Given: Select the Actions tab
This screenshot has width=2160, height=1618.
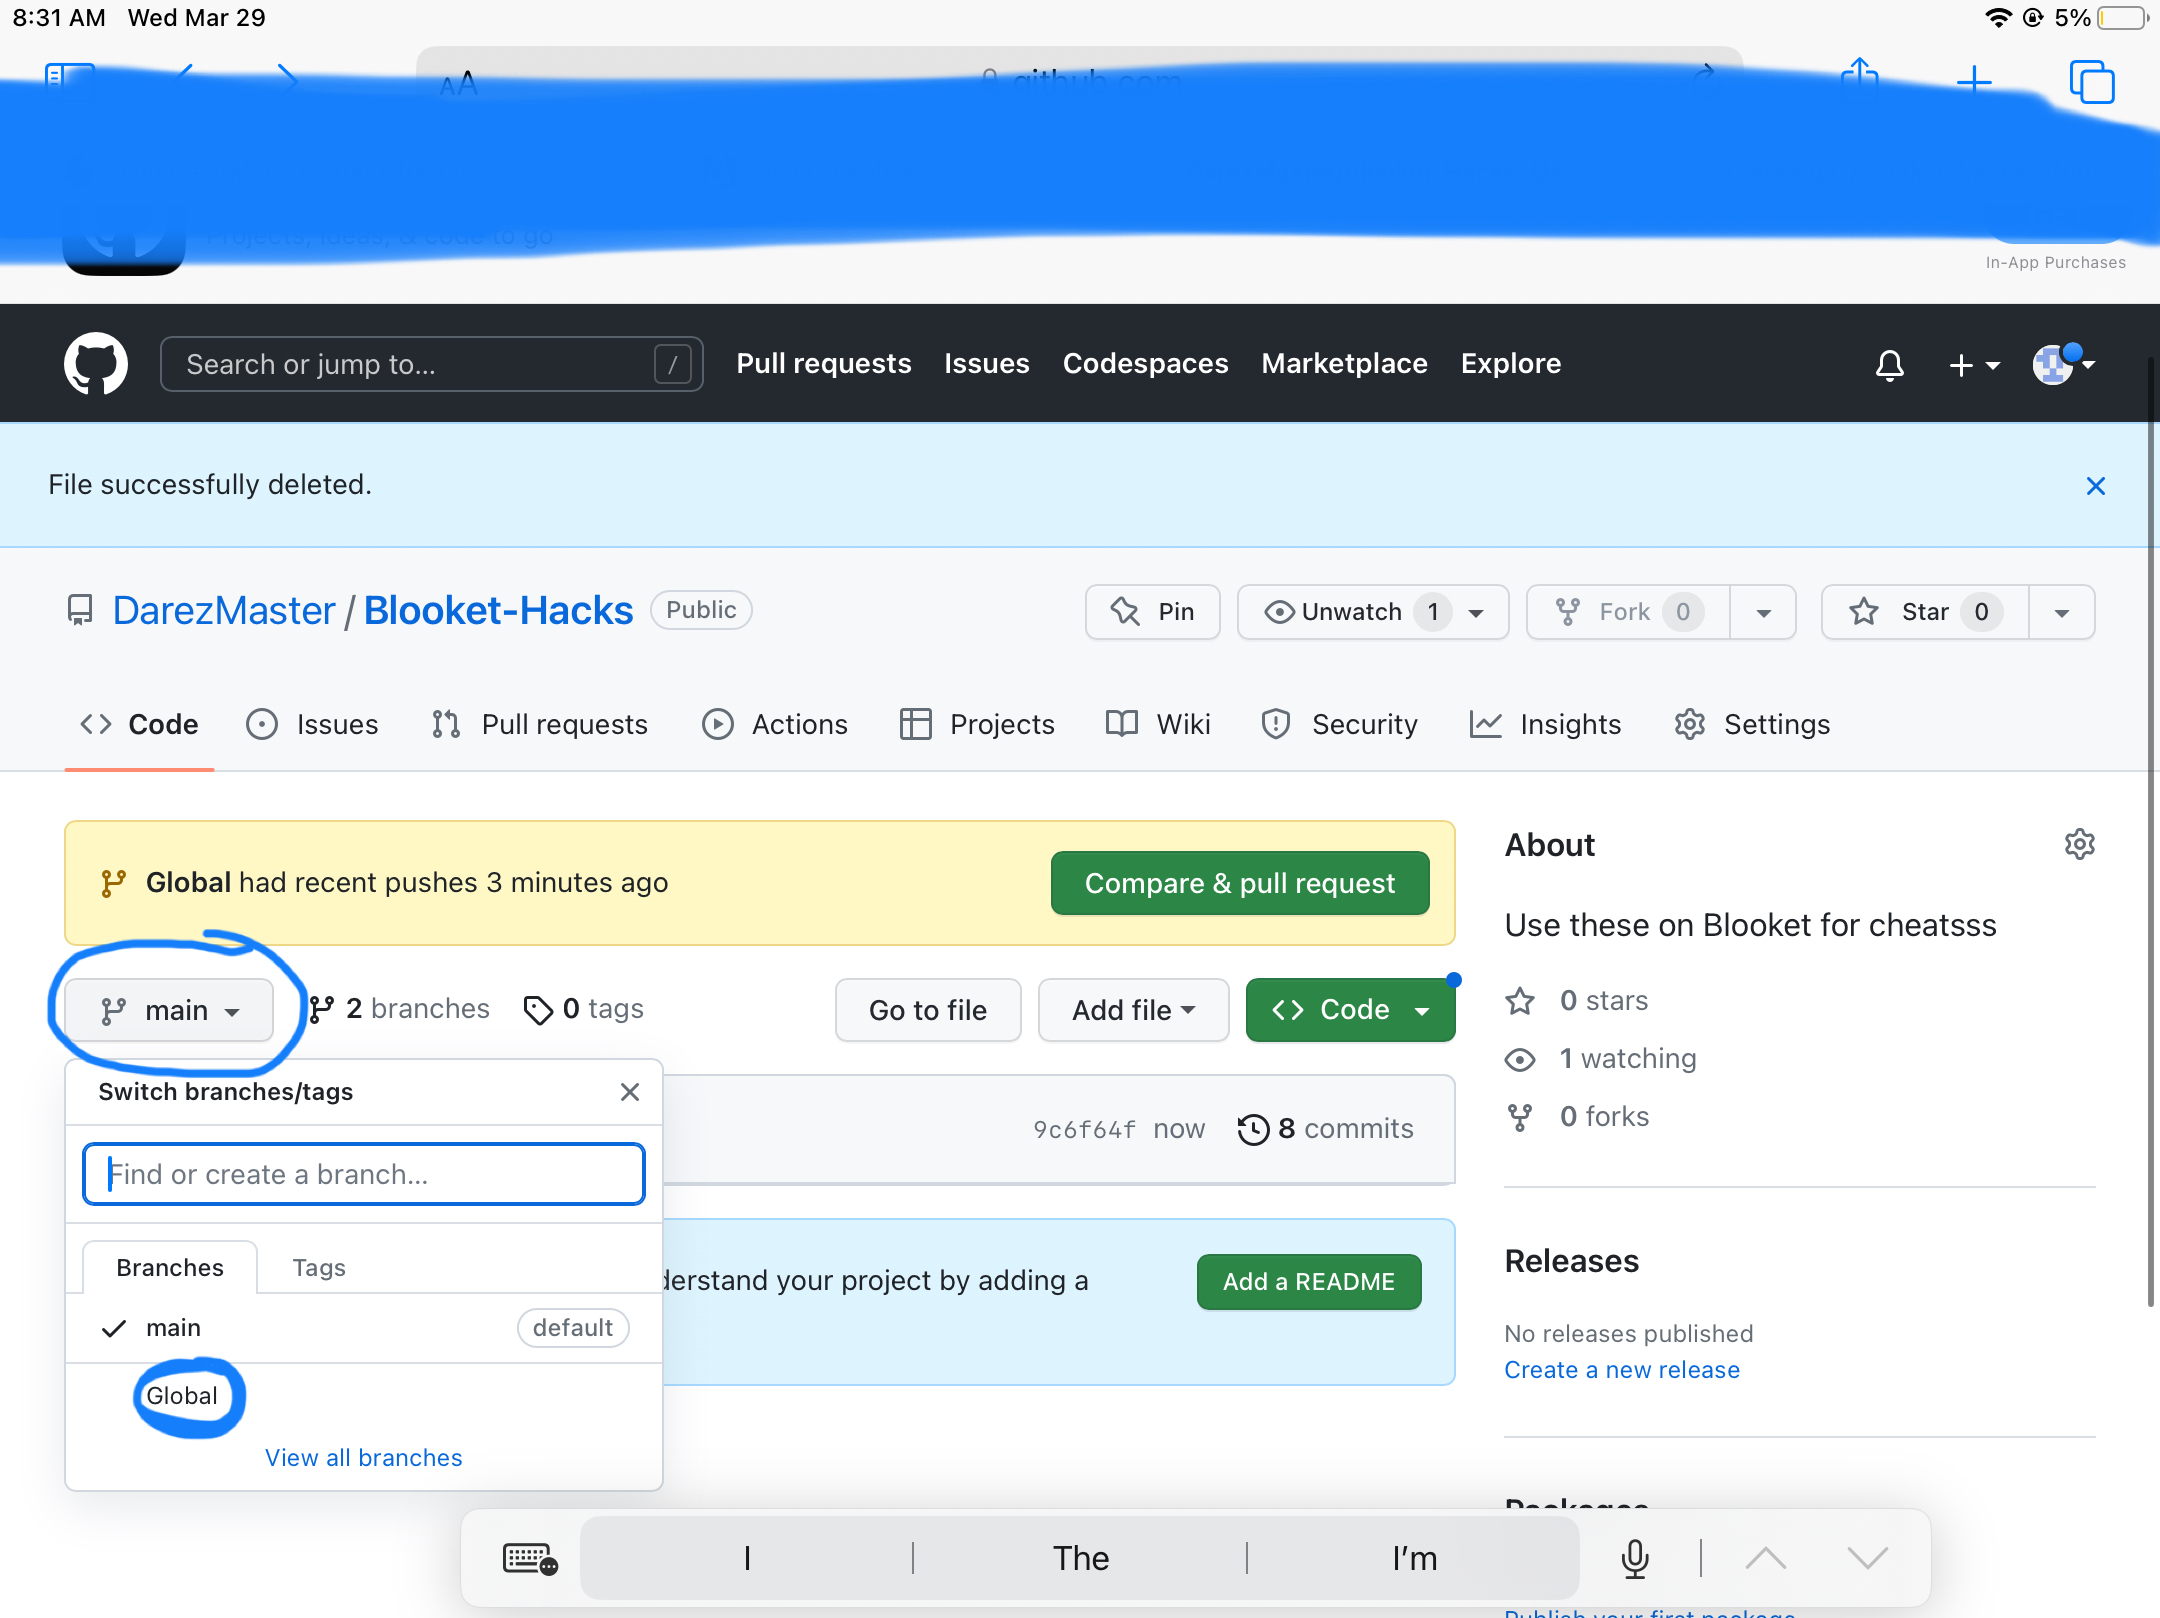Looking at the screenshot, I should (775, 724).
